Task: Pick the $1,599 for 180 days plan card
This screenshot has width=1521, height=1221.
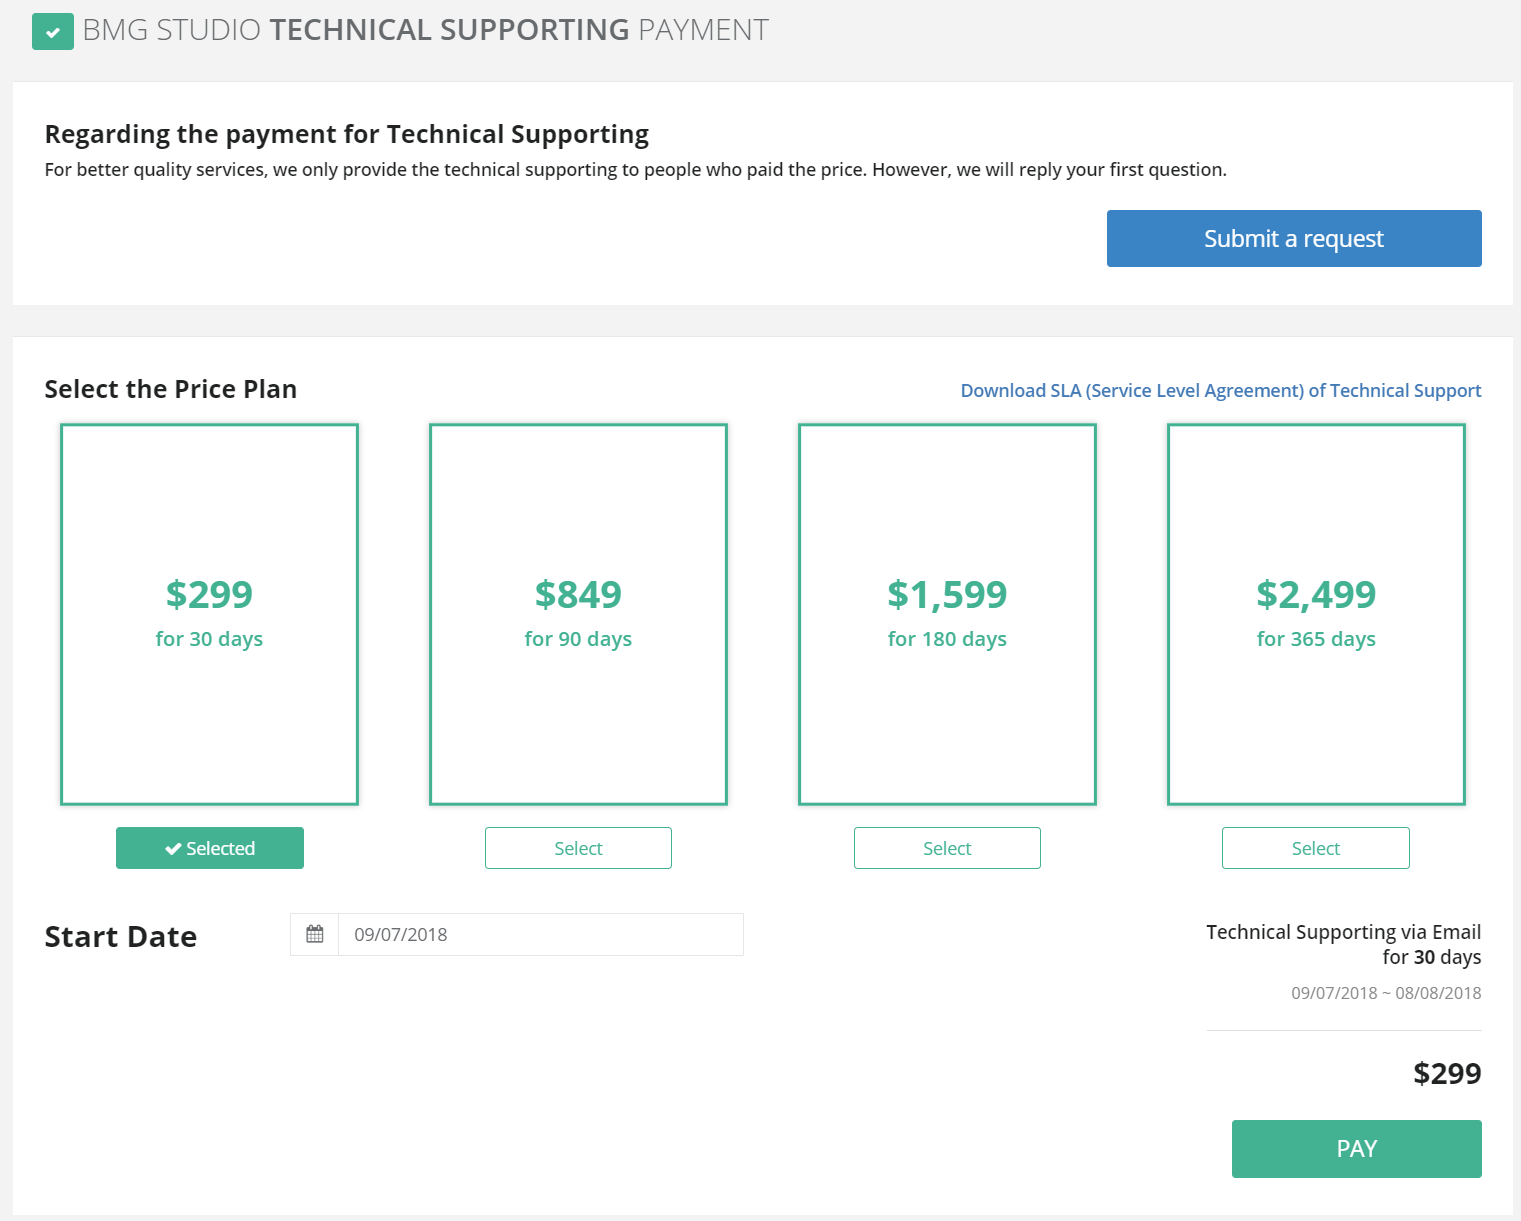Action: pyautogui.click(x=947, y=614)
